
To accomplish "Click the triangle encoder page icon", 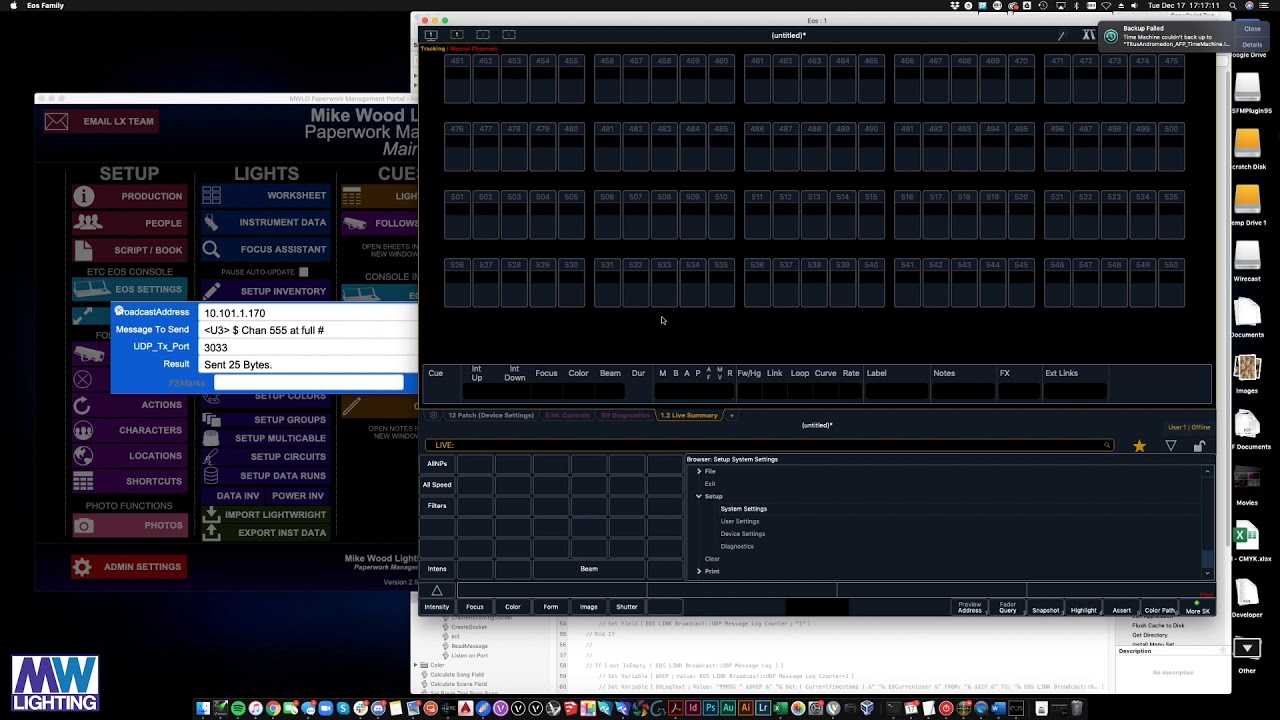I will pos(437,591).
